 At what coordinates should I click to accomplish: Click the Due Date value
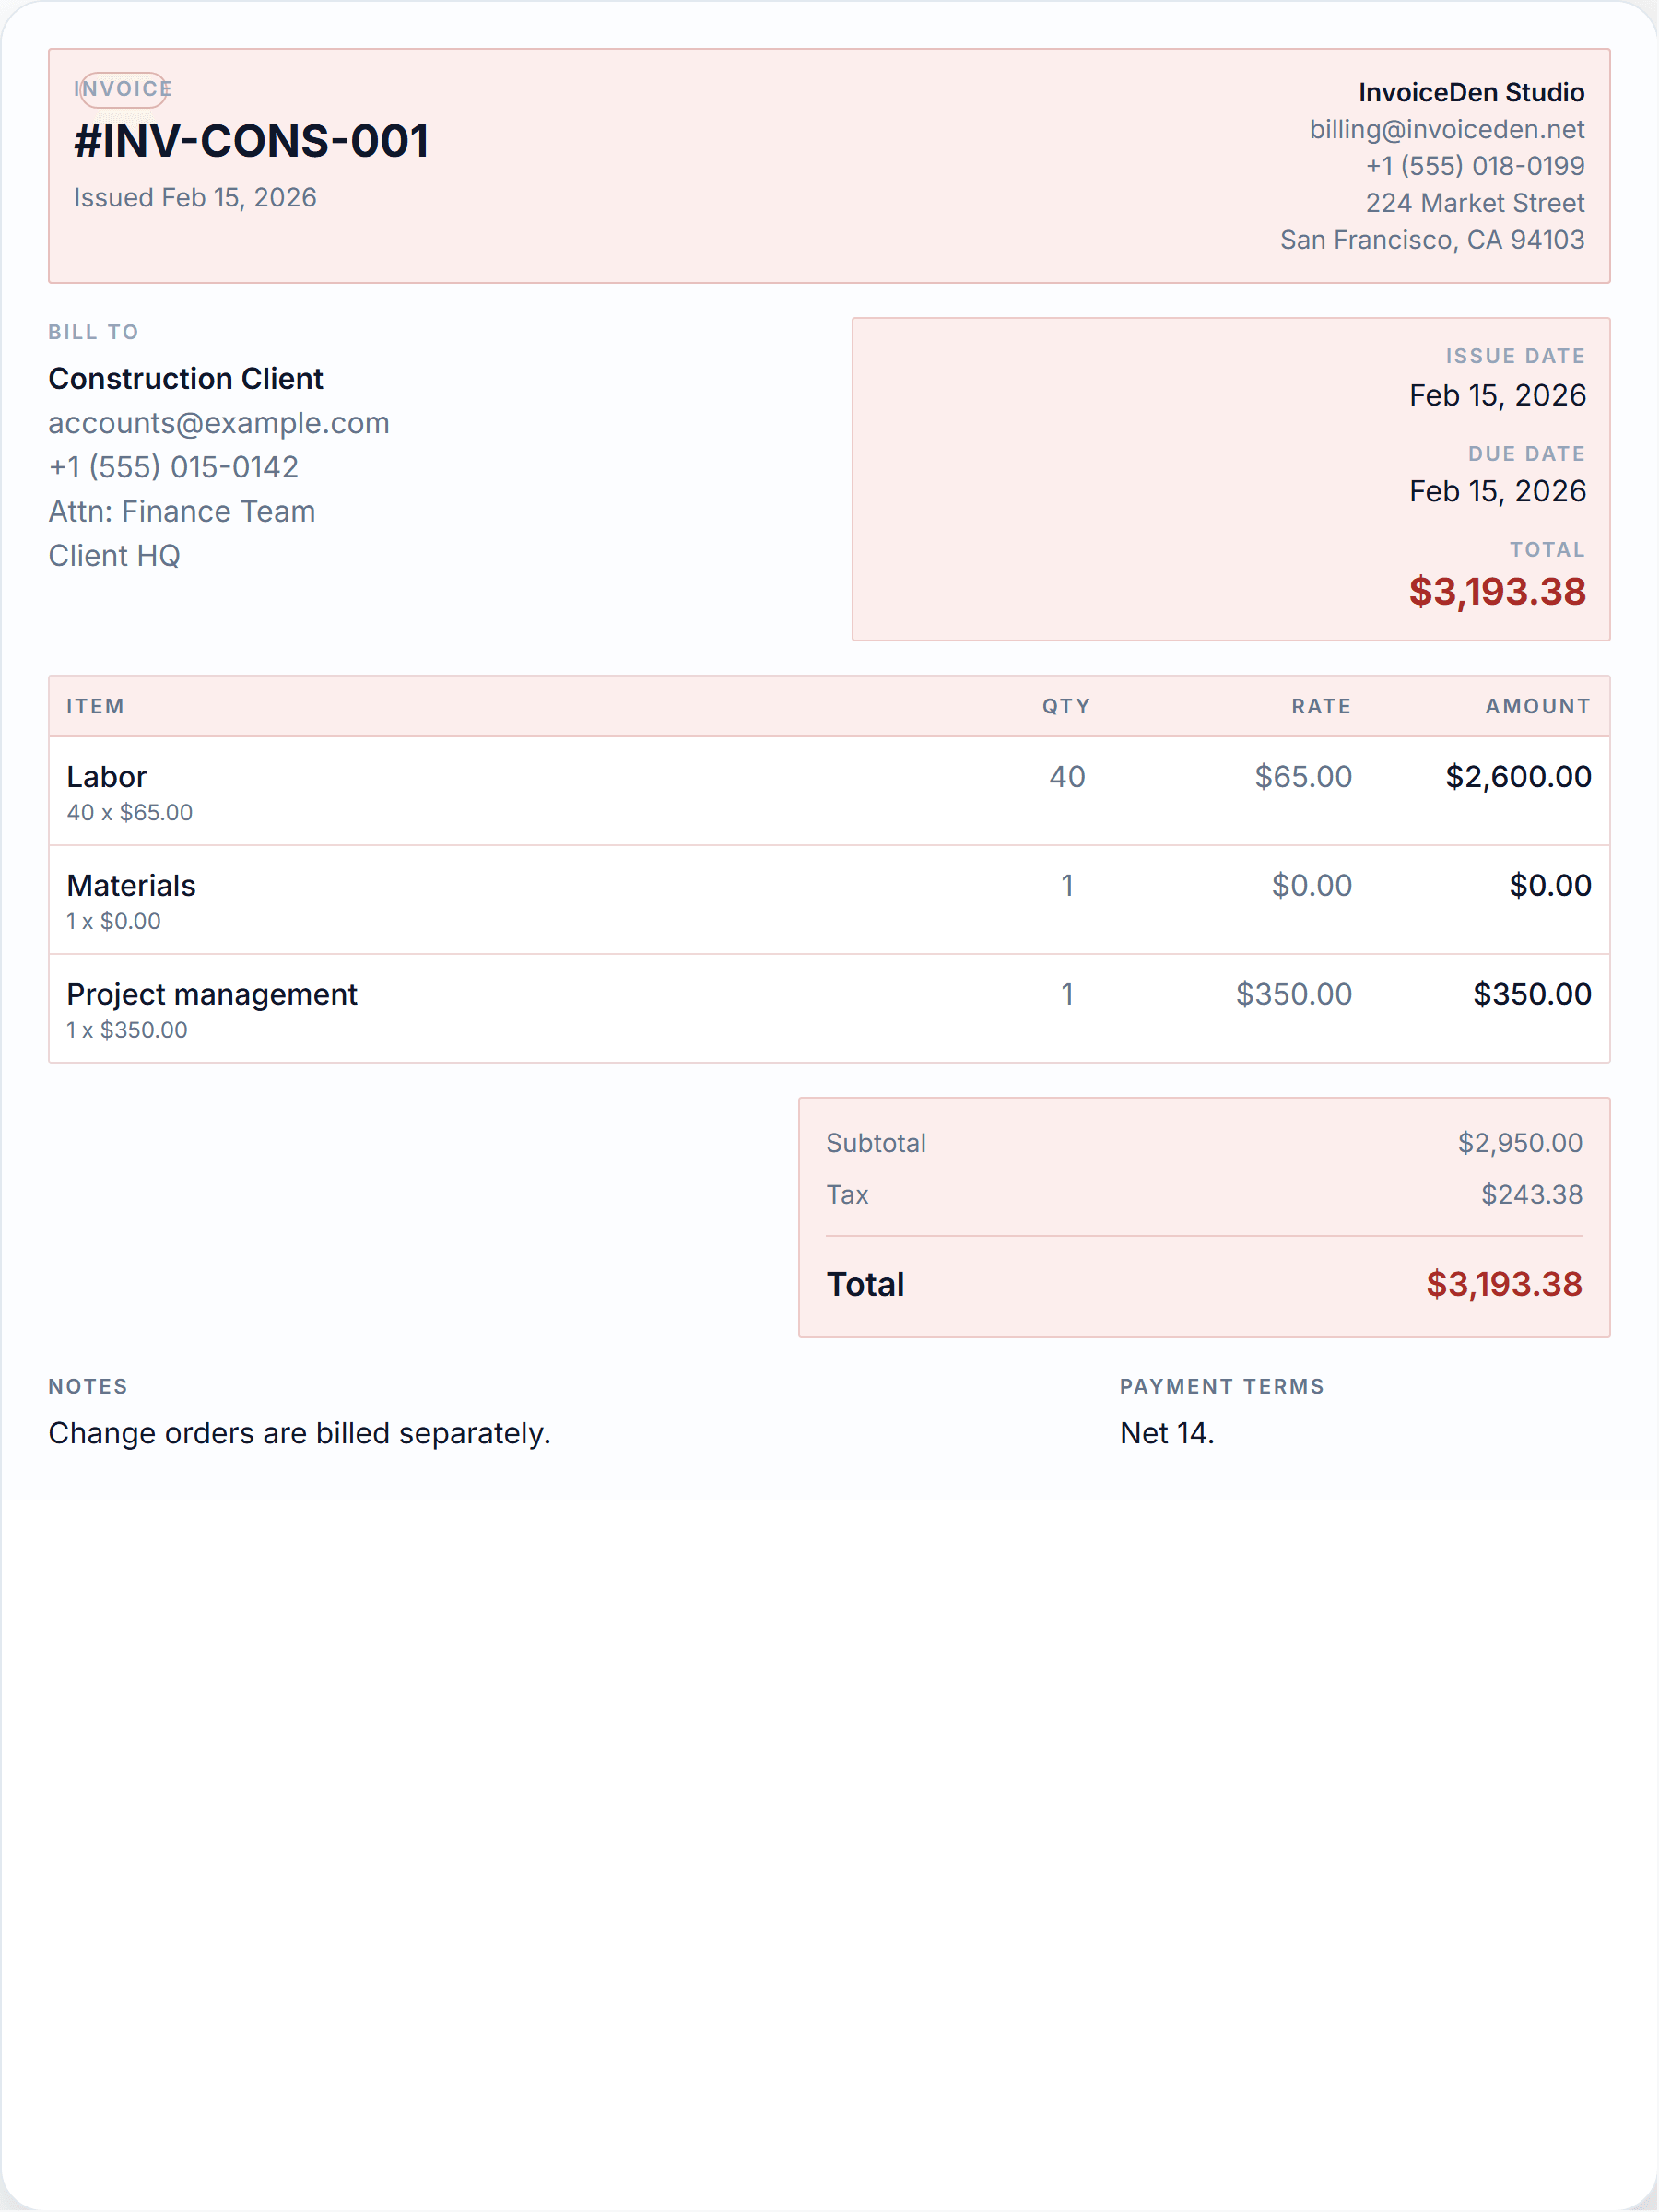[x=1497, y=491]
